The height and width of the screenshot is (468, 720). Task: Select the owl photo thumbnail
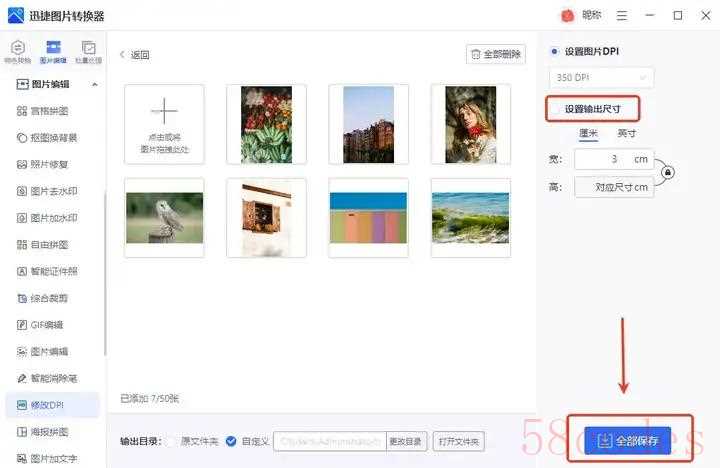[x=164, y=218]
